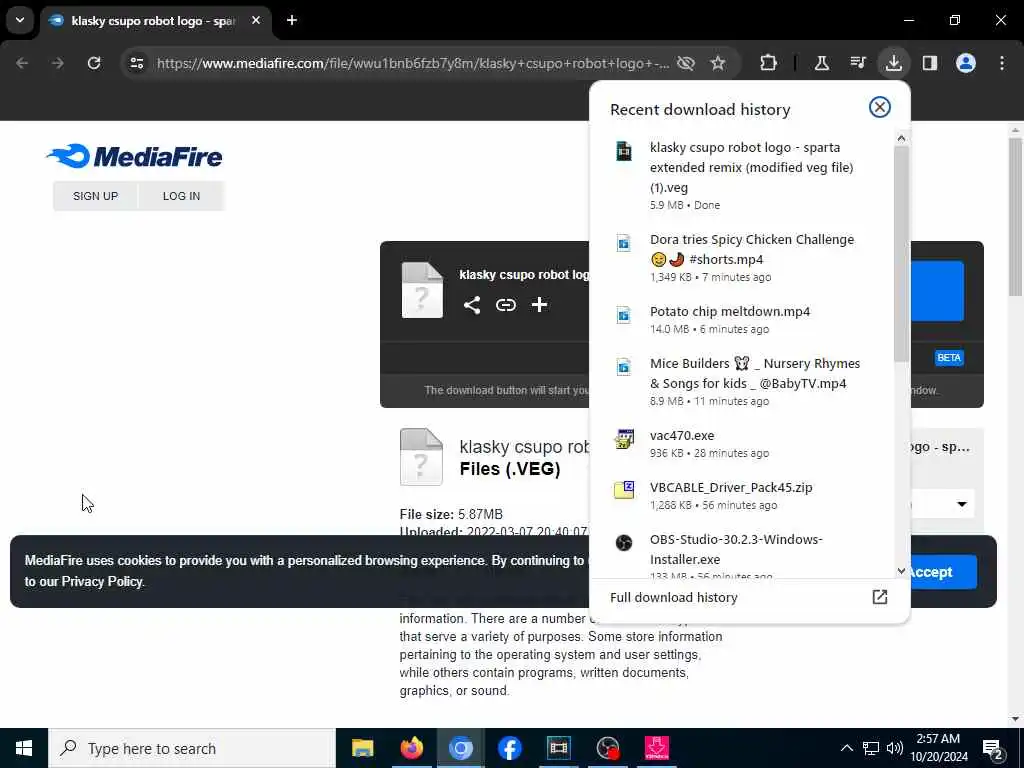This screenshot has width=1024, height=768.
Task: Open Chrome profile avatar
Action: [x=966, y=63]
